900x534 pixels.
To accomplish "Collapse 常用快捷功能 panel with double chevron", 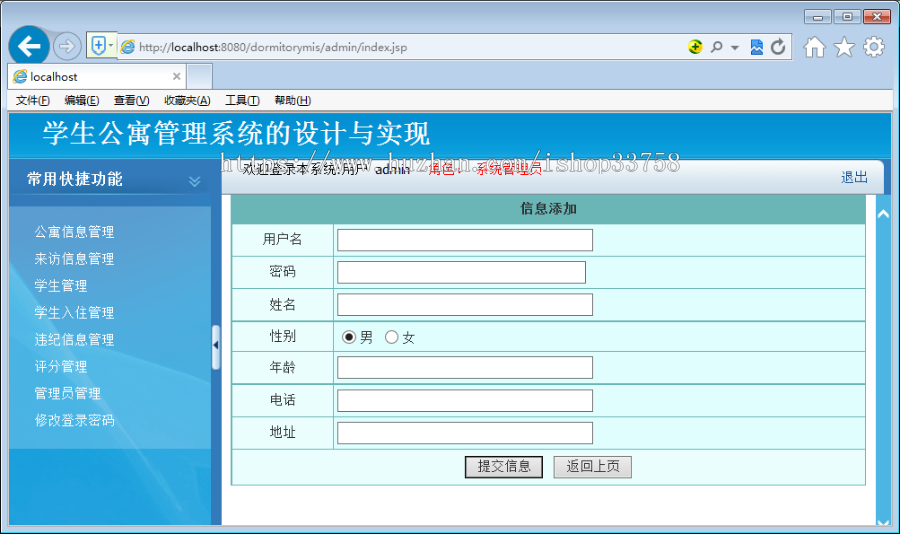I will [x=195, y=181].
